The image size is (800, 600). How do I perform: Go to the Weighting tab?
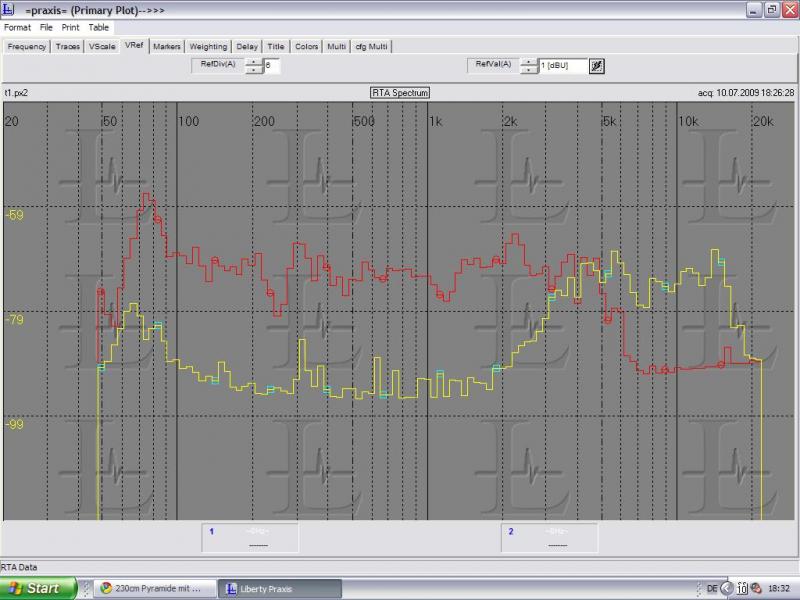[208, 47]
